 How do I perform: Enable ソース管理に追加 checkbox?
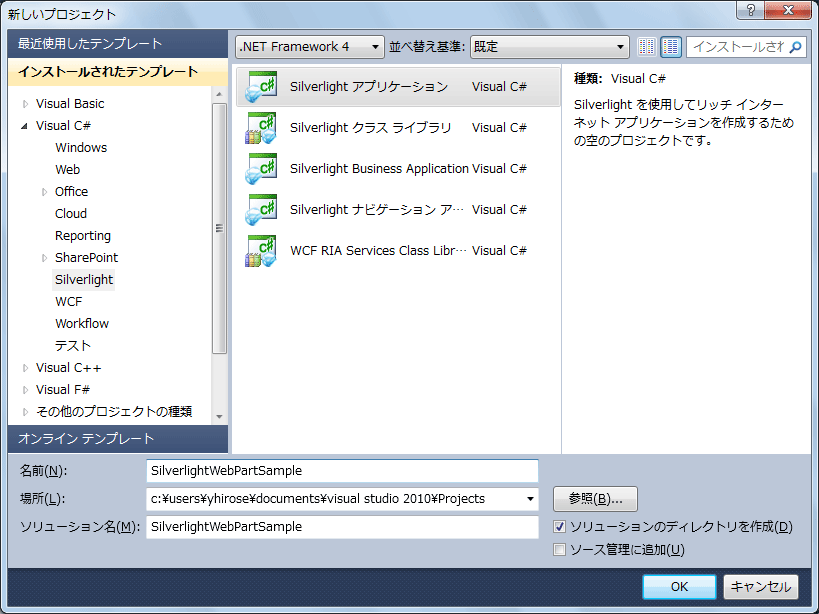559,550
